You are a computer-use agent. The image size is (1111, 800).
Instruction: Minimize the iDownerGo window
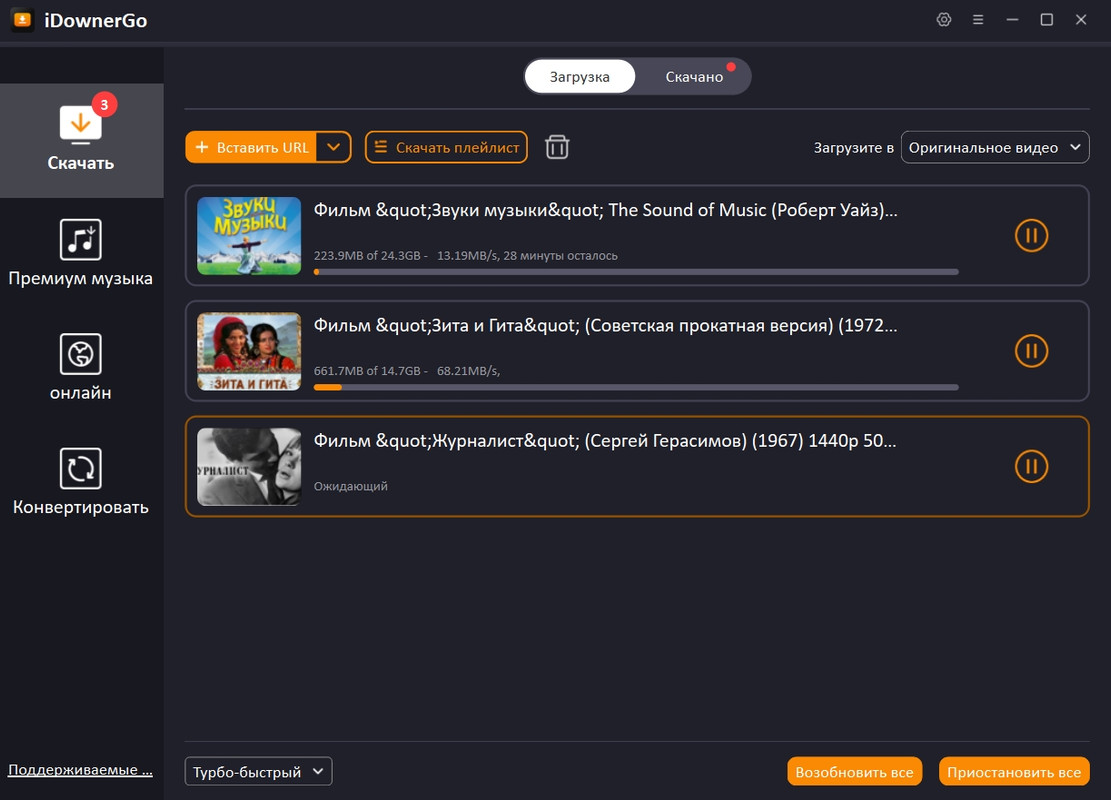pyautogui.click(x=1013, y=20)
